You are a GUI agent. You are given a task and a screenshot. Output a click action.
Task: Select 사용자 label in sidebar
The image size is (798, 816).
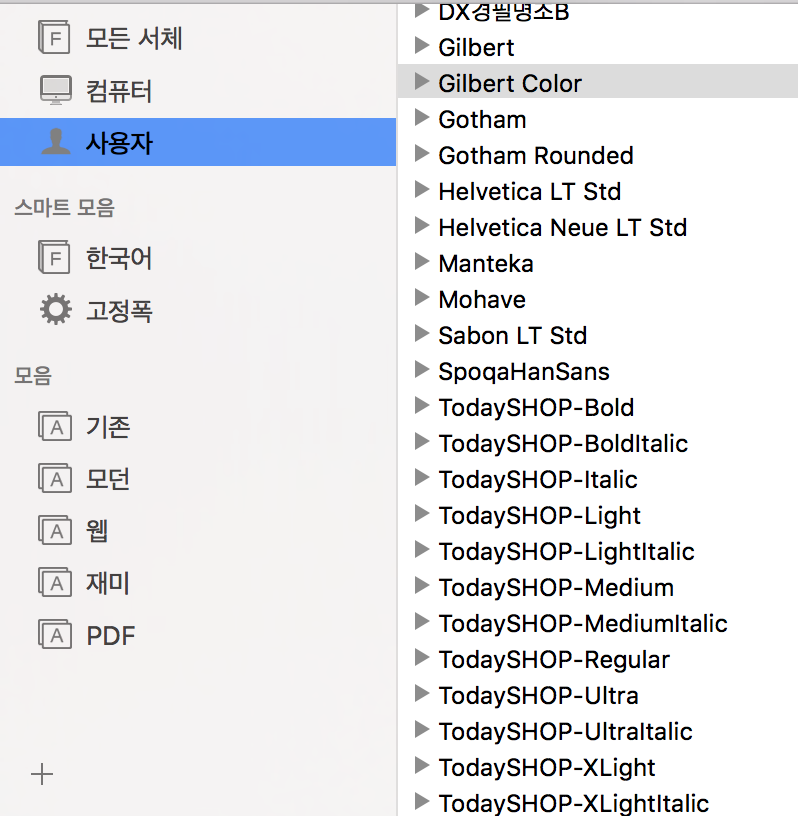119,143
